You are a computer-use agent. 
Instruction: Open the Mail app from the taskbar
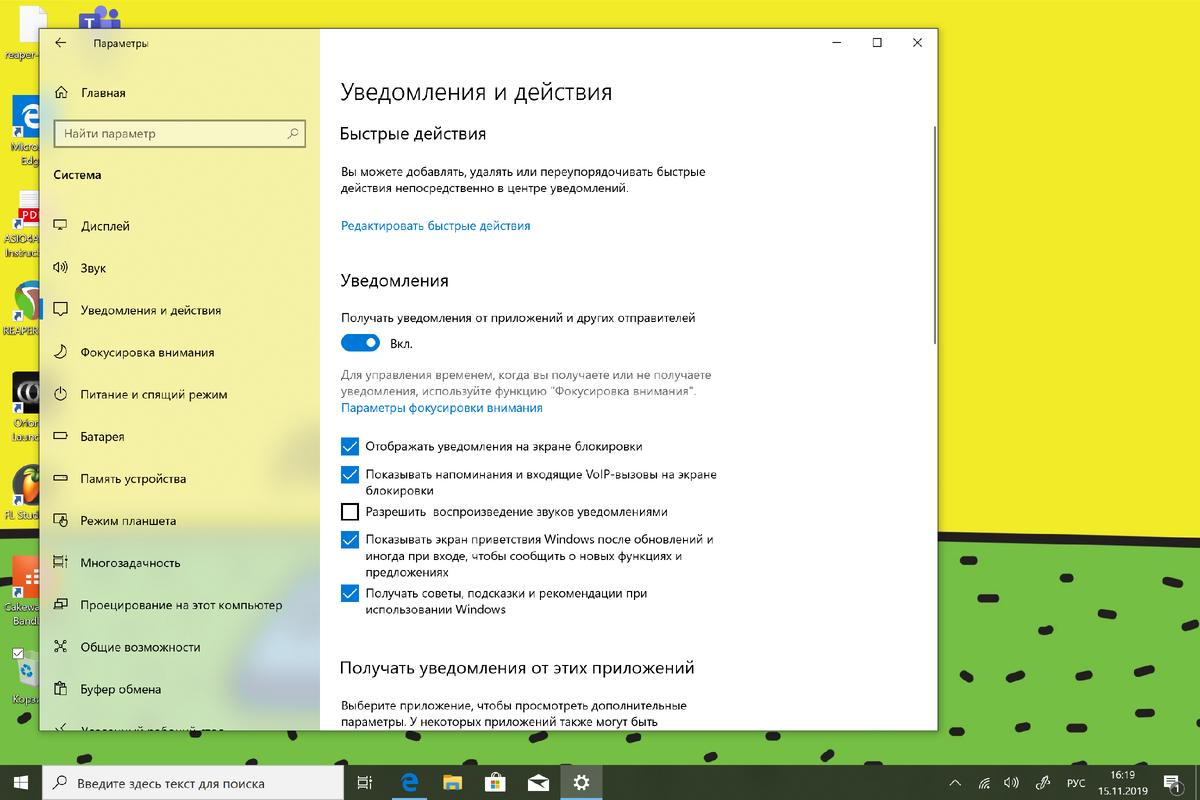[x=538, y=783]
